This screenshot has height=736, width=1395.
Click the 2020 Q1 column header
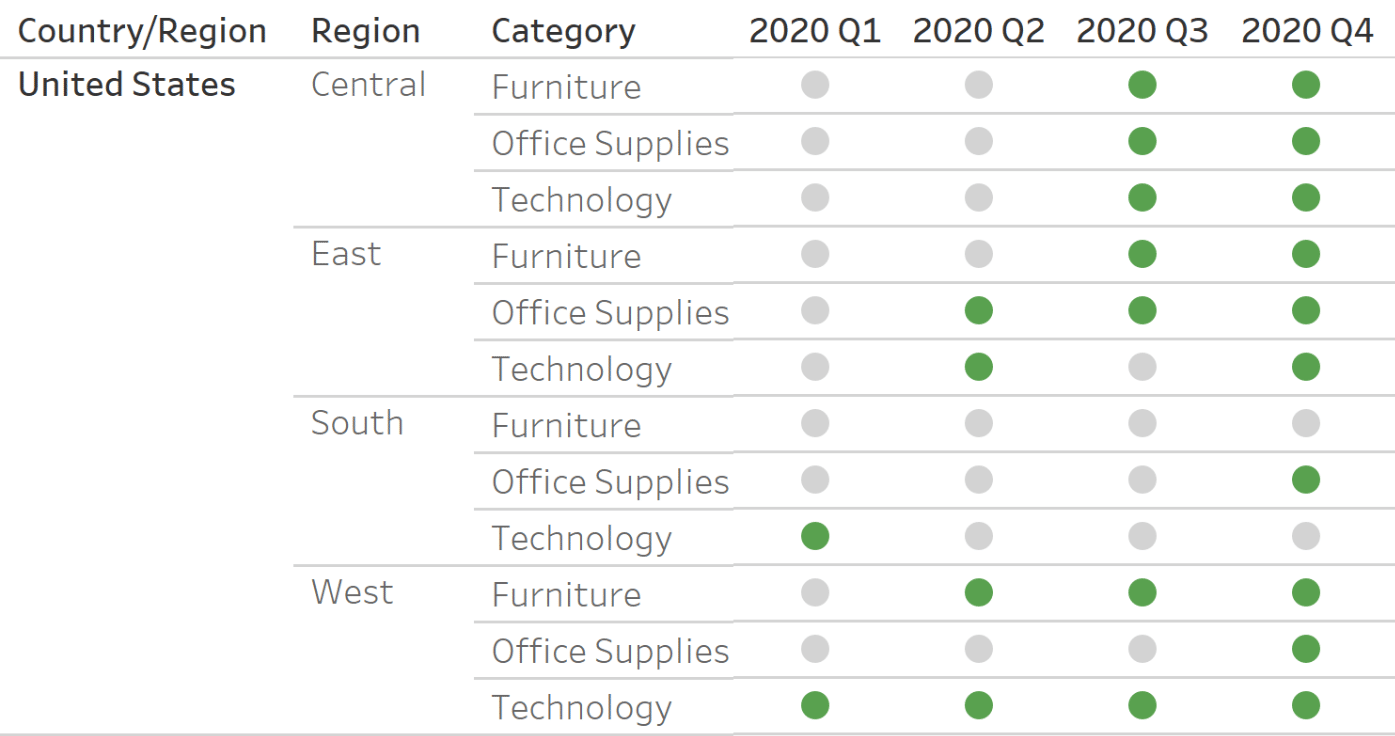tap(815, 31)
